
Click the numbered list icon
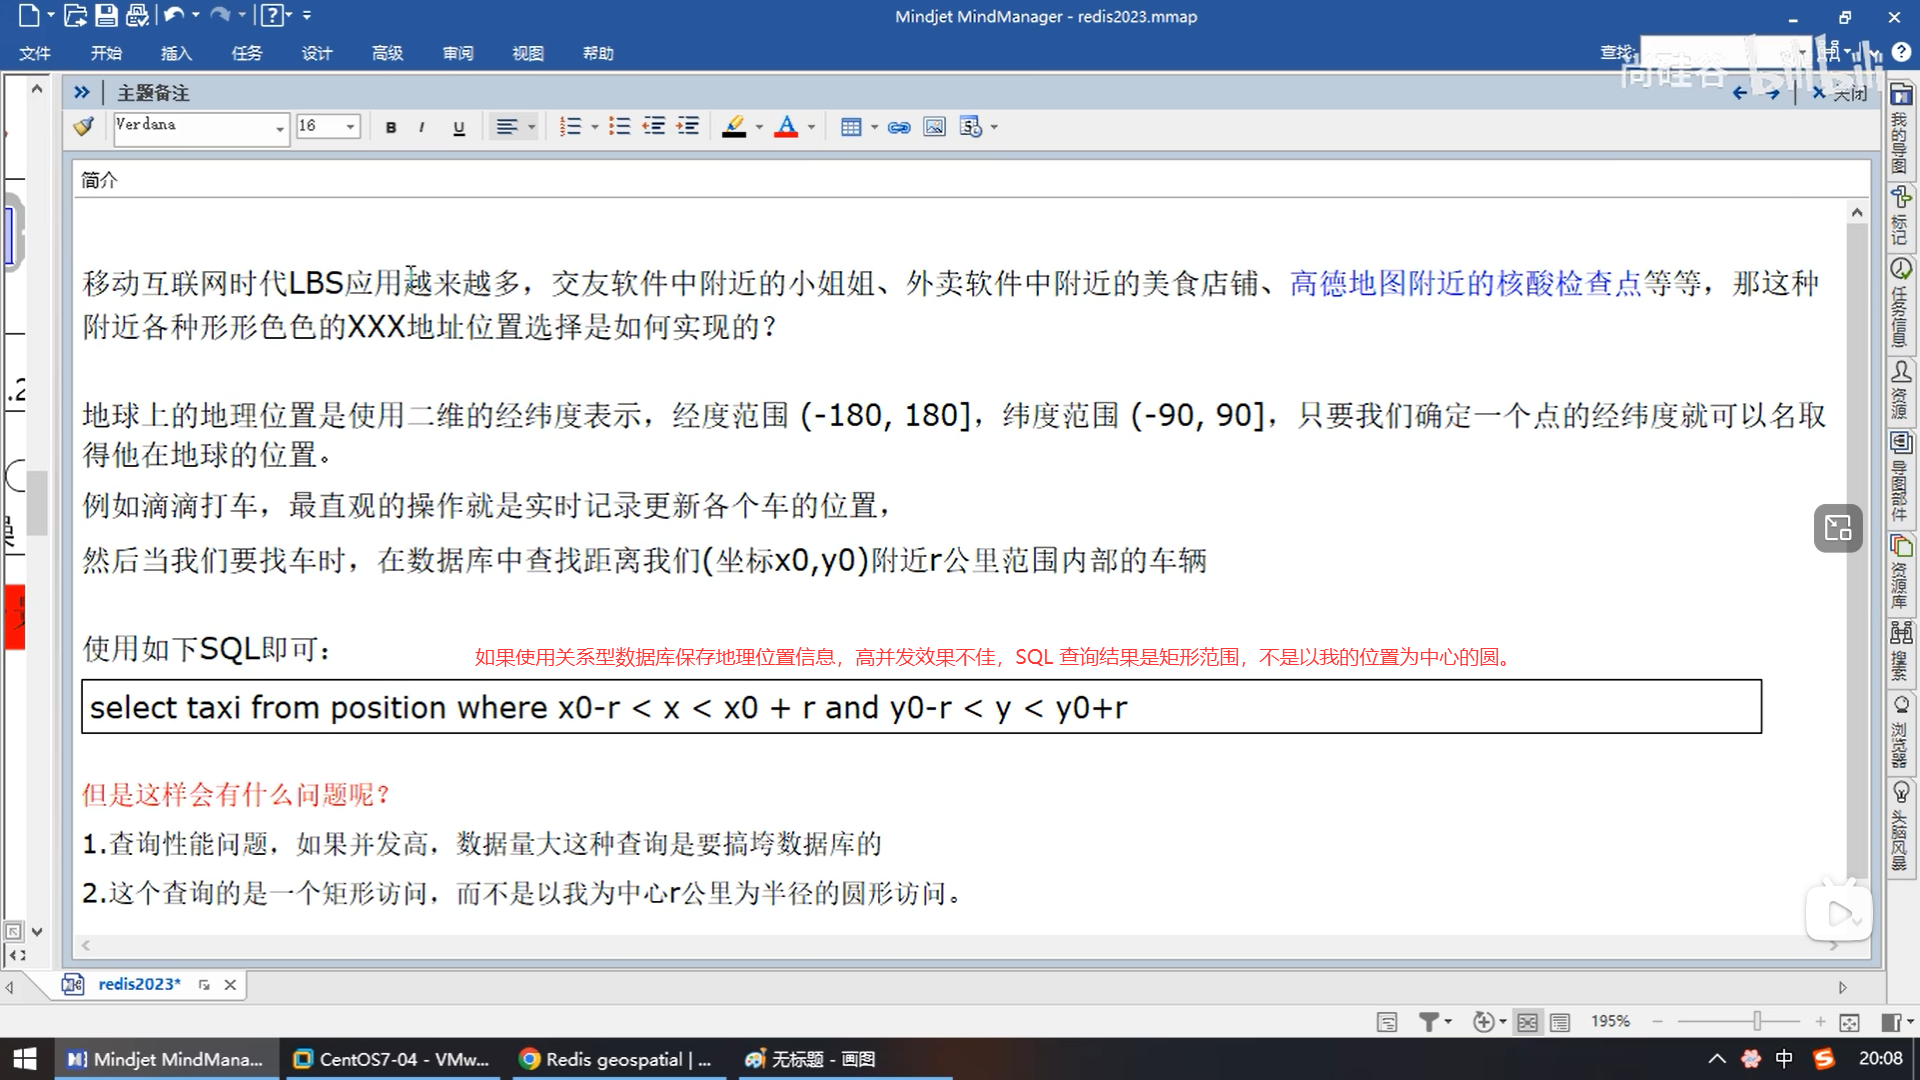[x=570, y=127]
